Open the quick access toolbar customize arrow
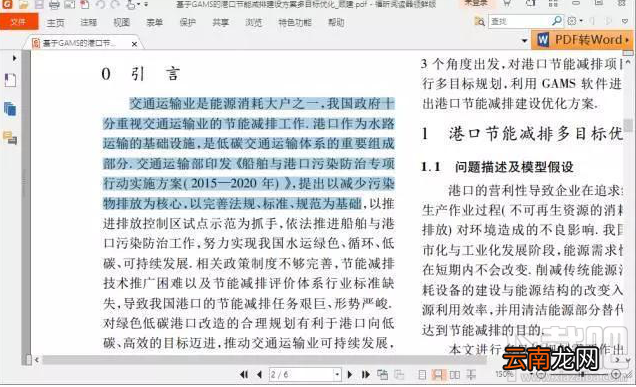 [146, 5]
